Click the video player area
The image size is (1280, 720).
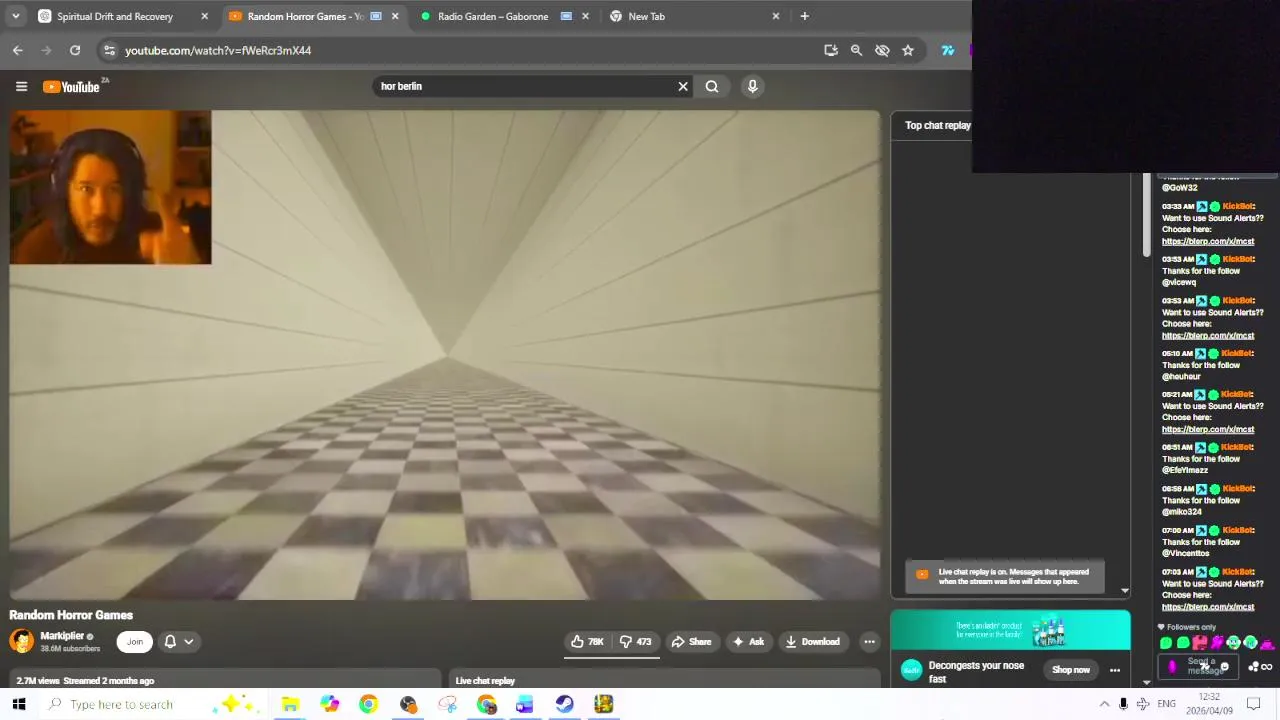tap(445, 355)
